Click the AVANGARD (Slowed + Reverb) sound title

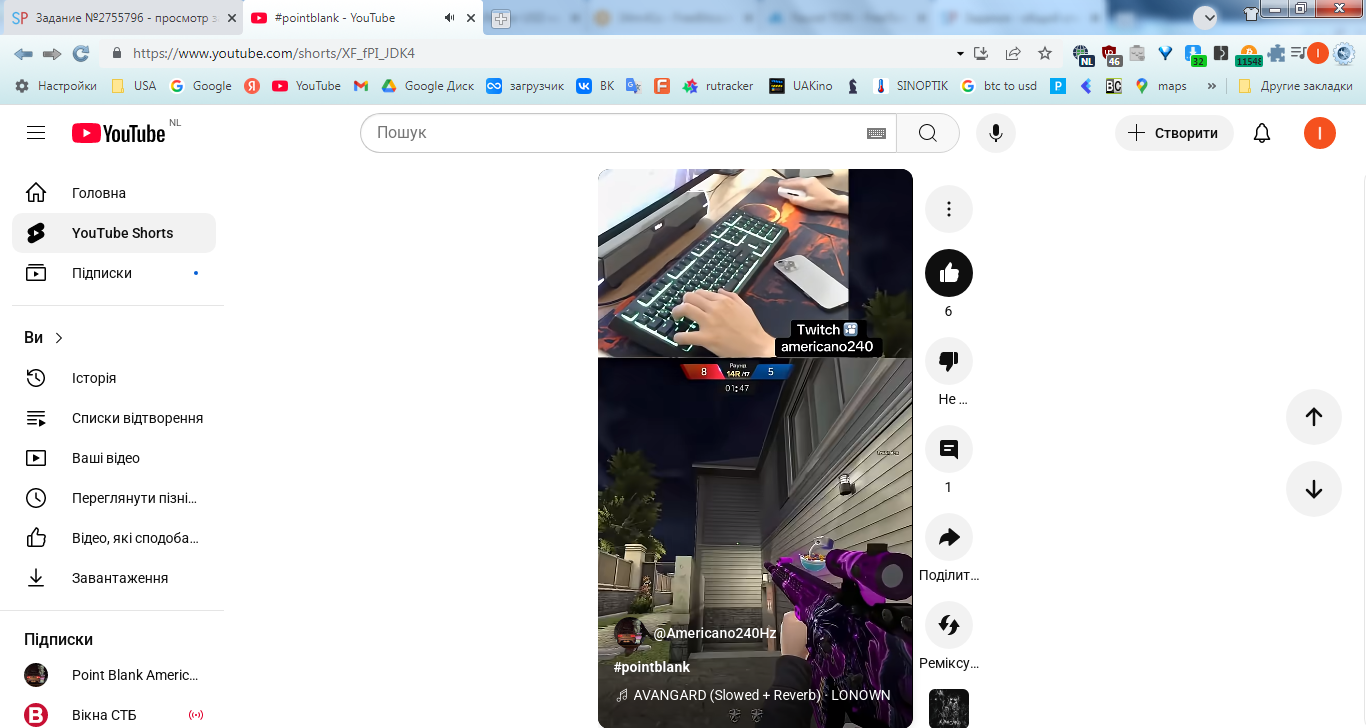[762, 695]
